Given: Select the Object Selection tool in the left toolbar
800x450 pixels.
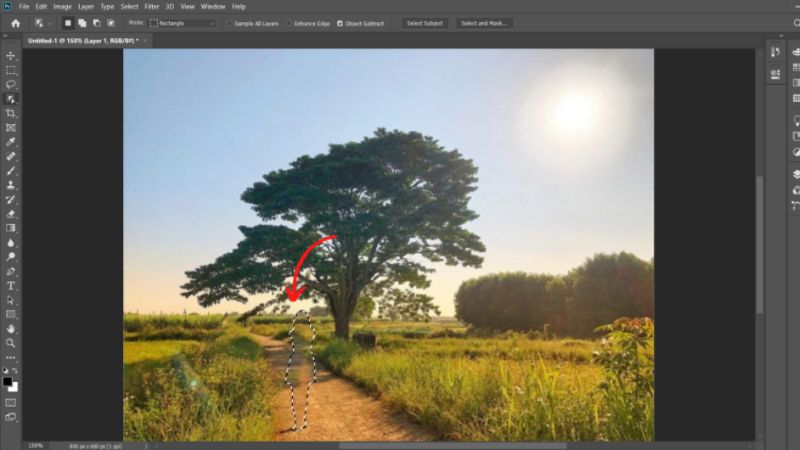Looking at the screenshot, I should tap(11, 99).
